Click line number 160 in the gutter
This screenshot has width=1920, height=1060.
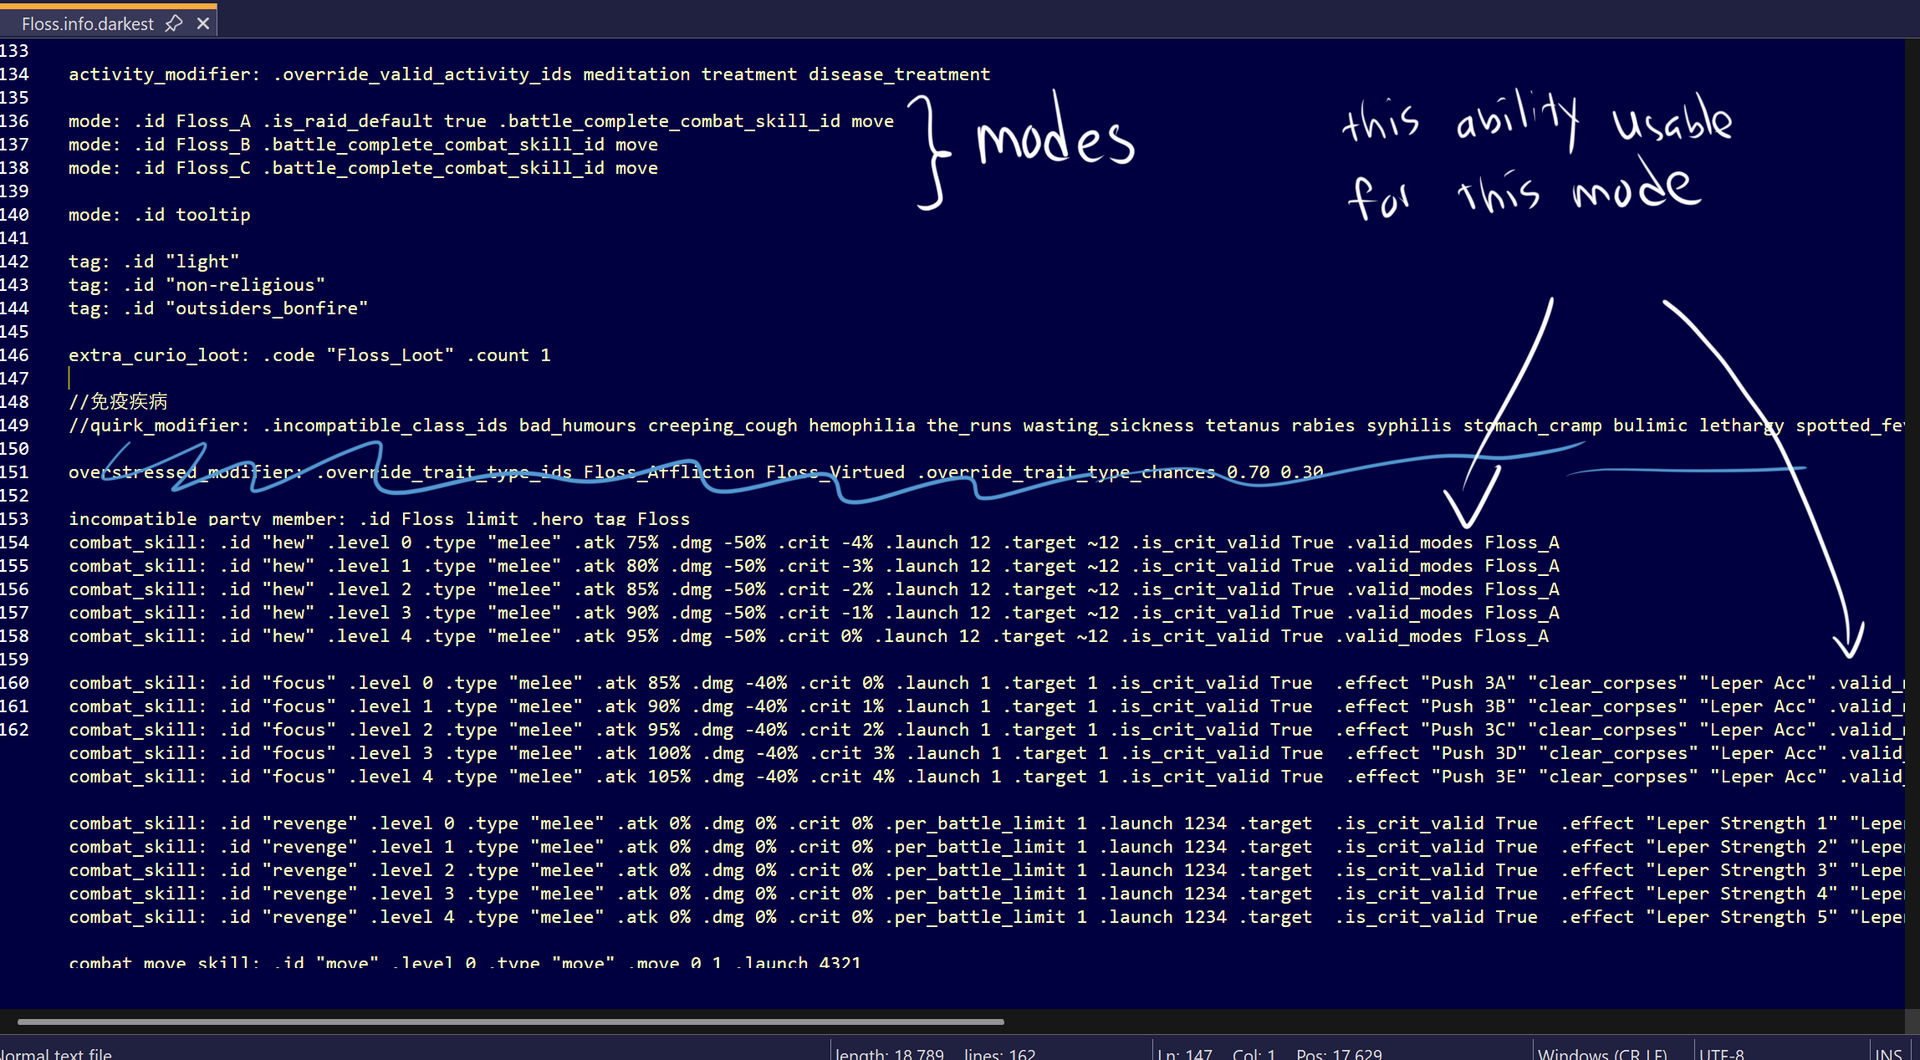tap(15, 683)
